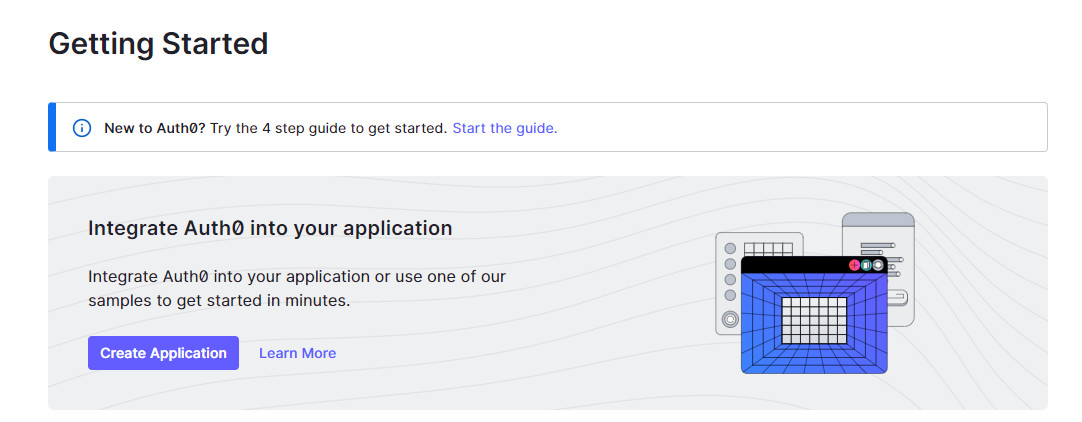Click the Integrate Auth0 into your application heading
This screenshot has height=422, width=1082.
(270, 228)
